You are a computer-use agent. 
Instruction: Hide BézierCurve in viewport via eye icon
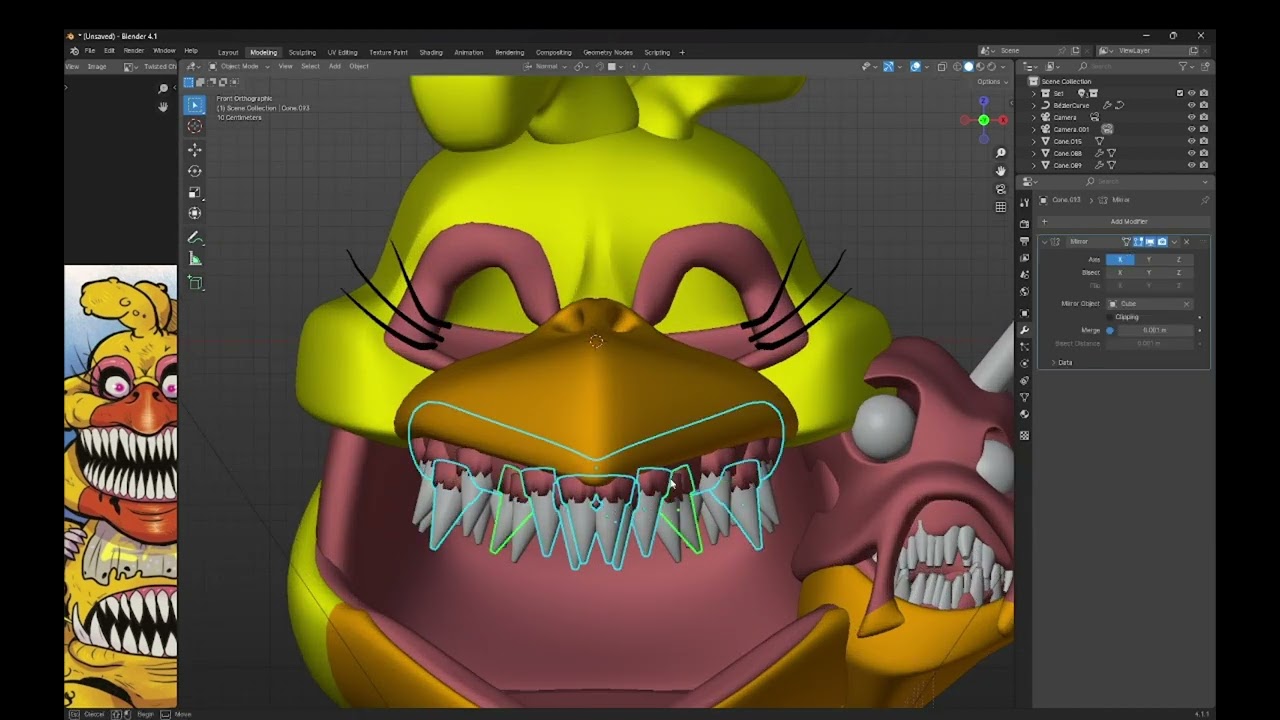pyautogui.click(x=1191, y=105)
